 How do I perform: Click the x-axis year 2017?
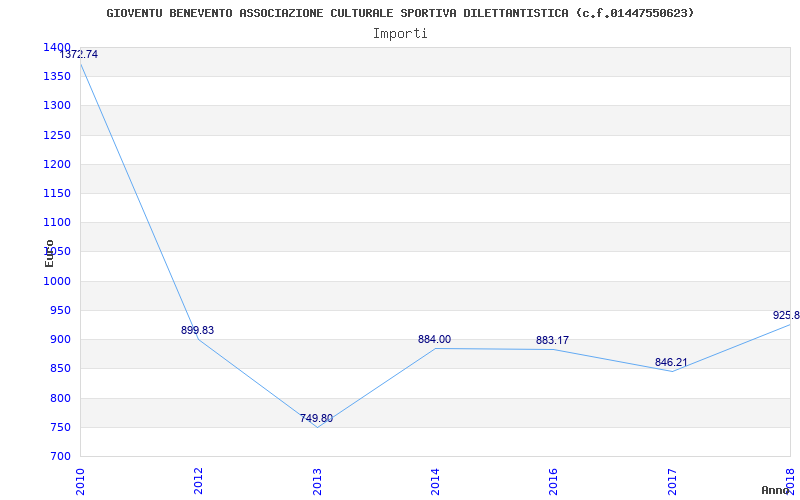click(672, 481)
